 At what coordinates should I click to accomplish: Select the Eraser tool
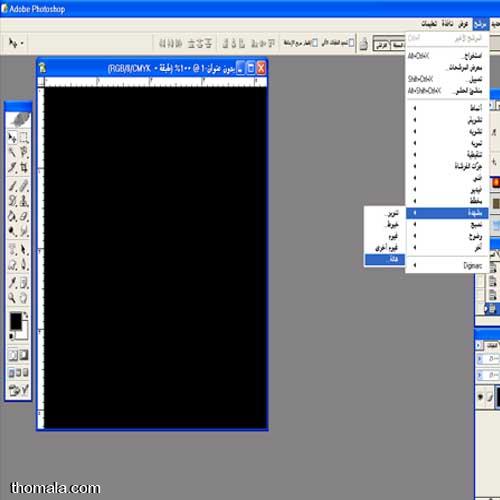point(24,216)
